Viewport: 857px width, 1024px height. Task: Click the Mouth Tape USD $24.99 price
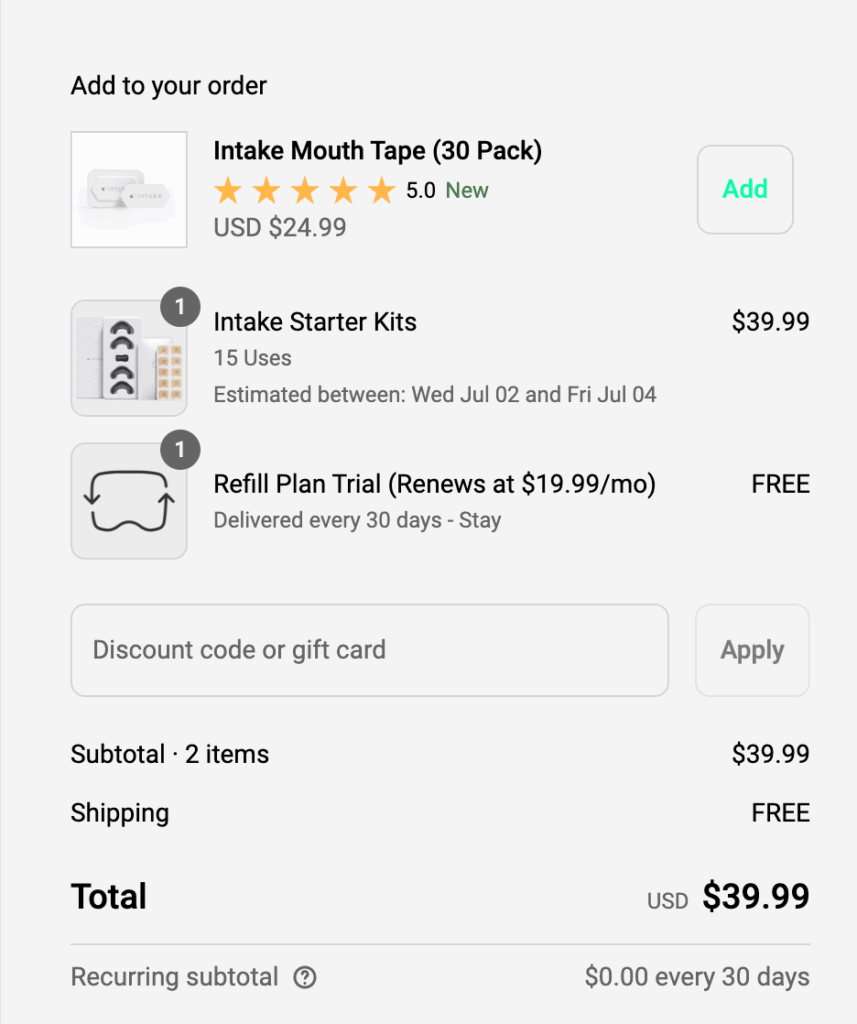tap(280, 228)
